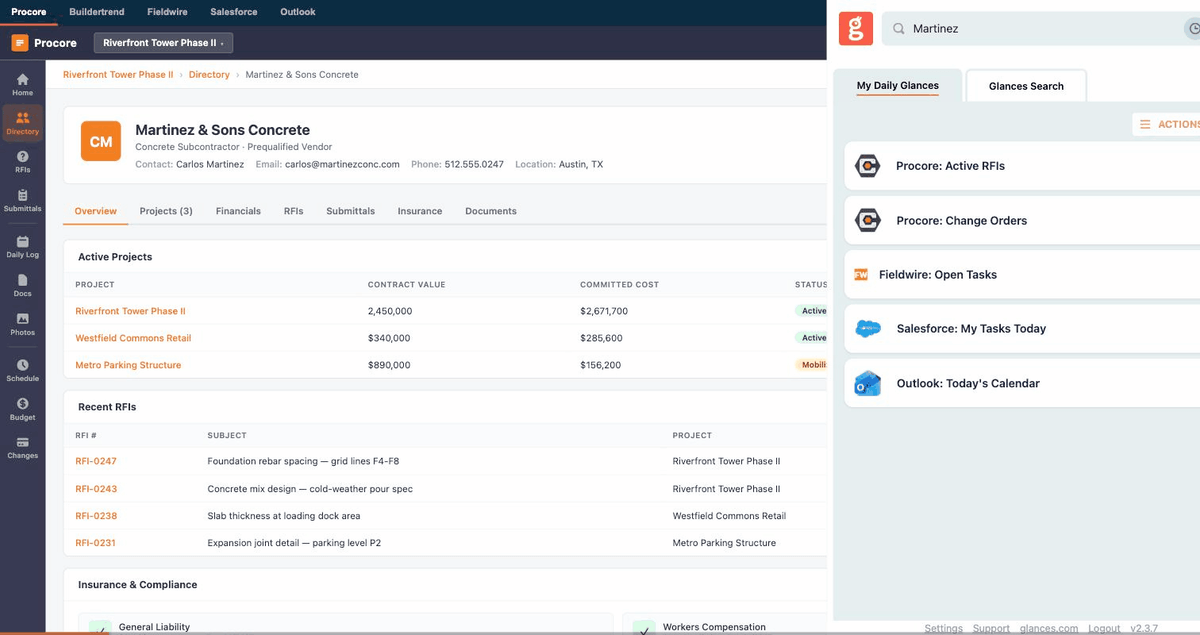Switch to the Outlook tab
Viewport: 1200px width, 635px height.
pos(296,12)
